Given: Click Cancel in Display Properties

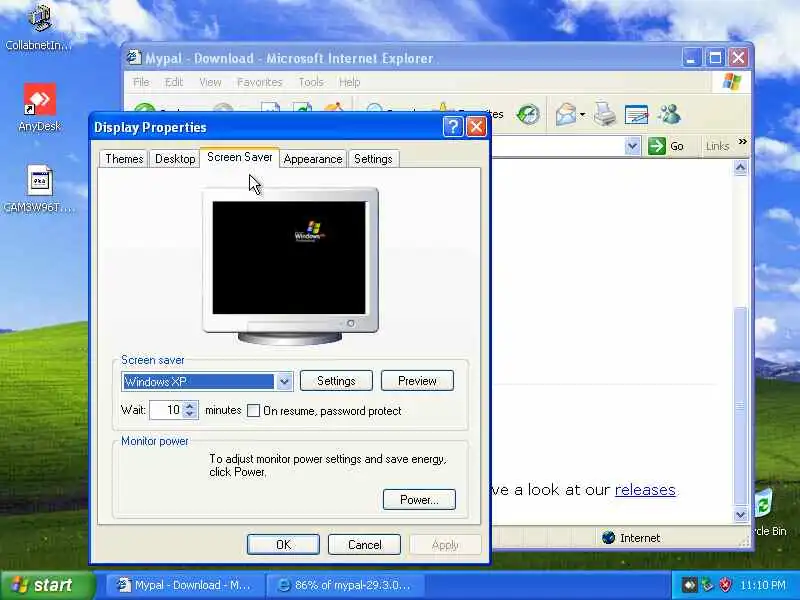Looking at the screenshot, I should point(364,545).
